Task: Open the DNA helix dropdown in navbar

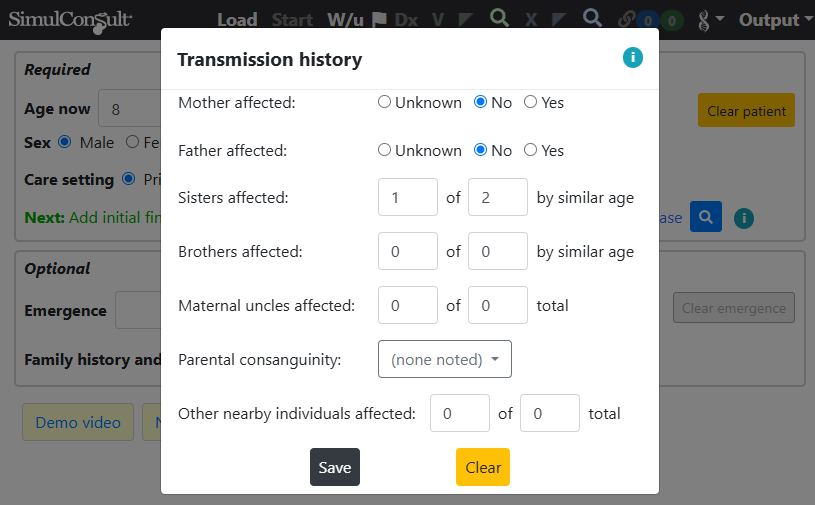Action: 710,20
